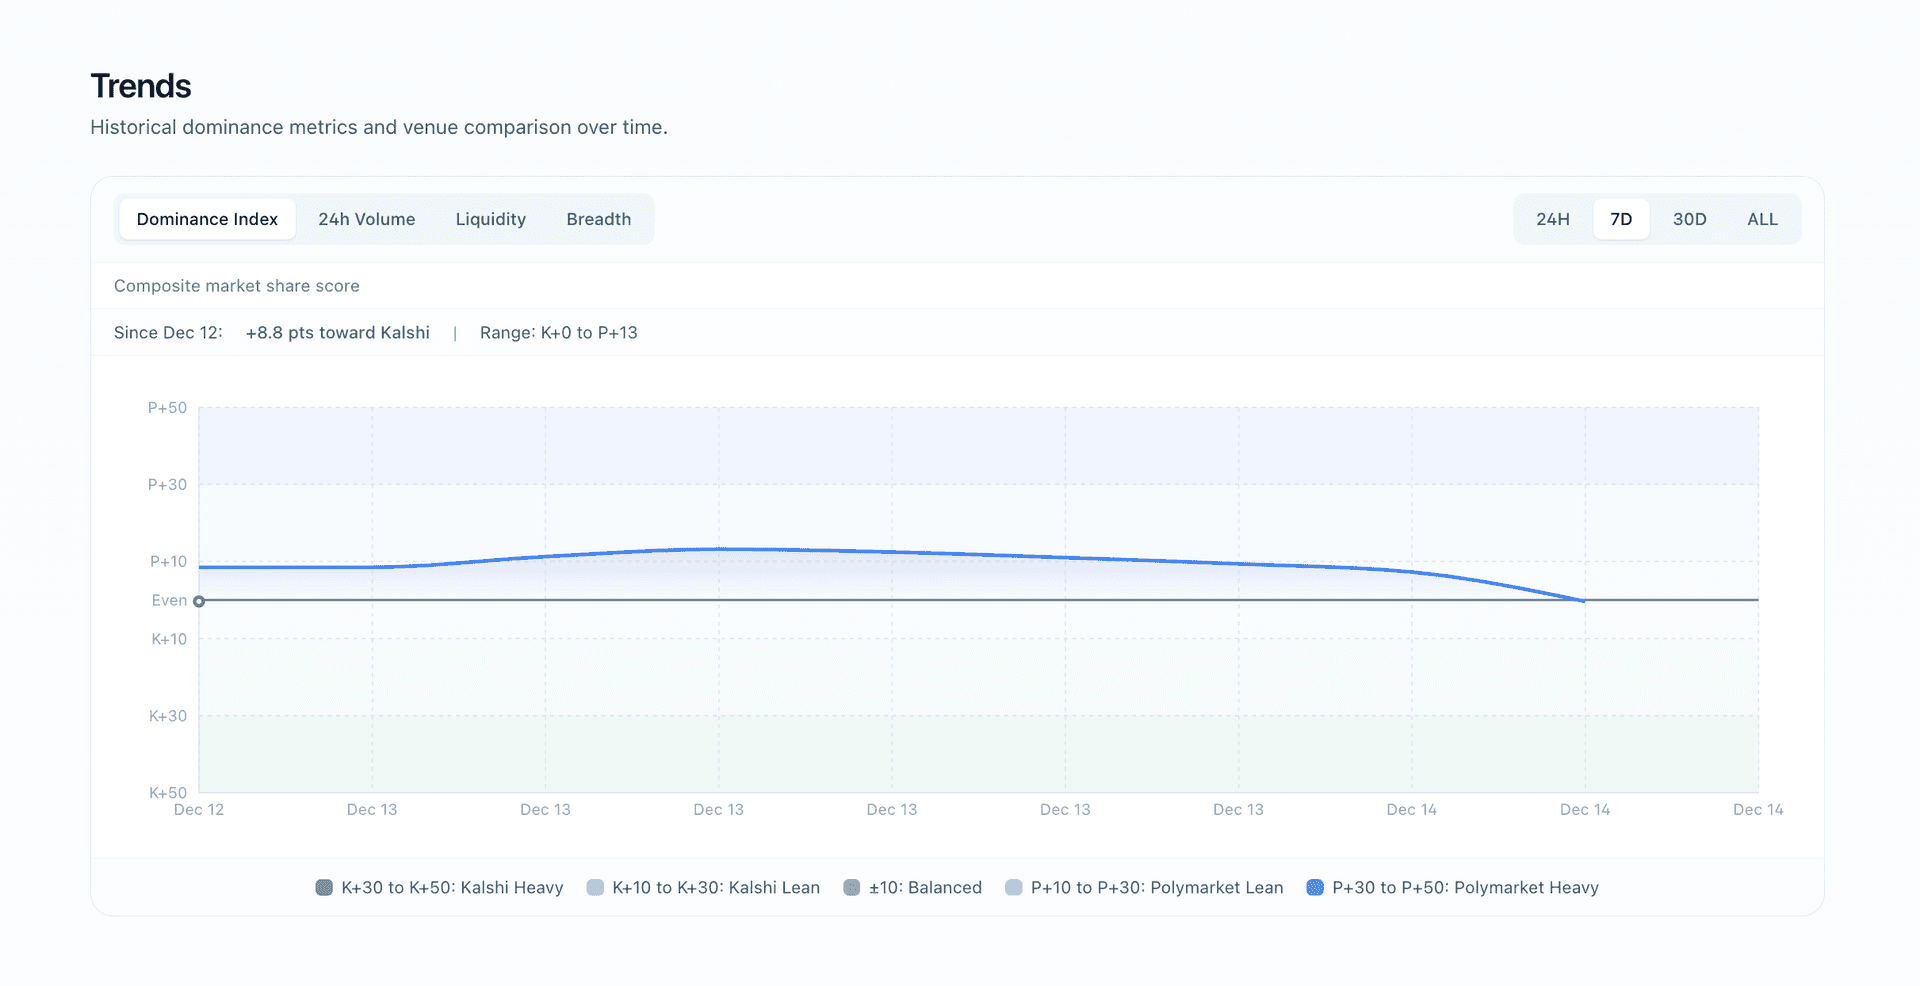Screen dimensions: 1920x986
Task: Open the 24h Volume tab
Action: point(366,219)
